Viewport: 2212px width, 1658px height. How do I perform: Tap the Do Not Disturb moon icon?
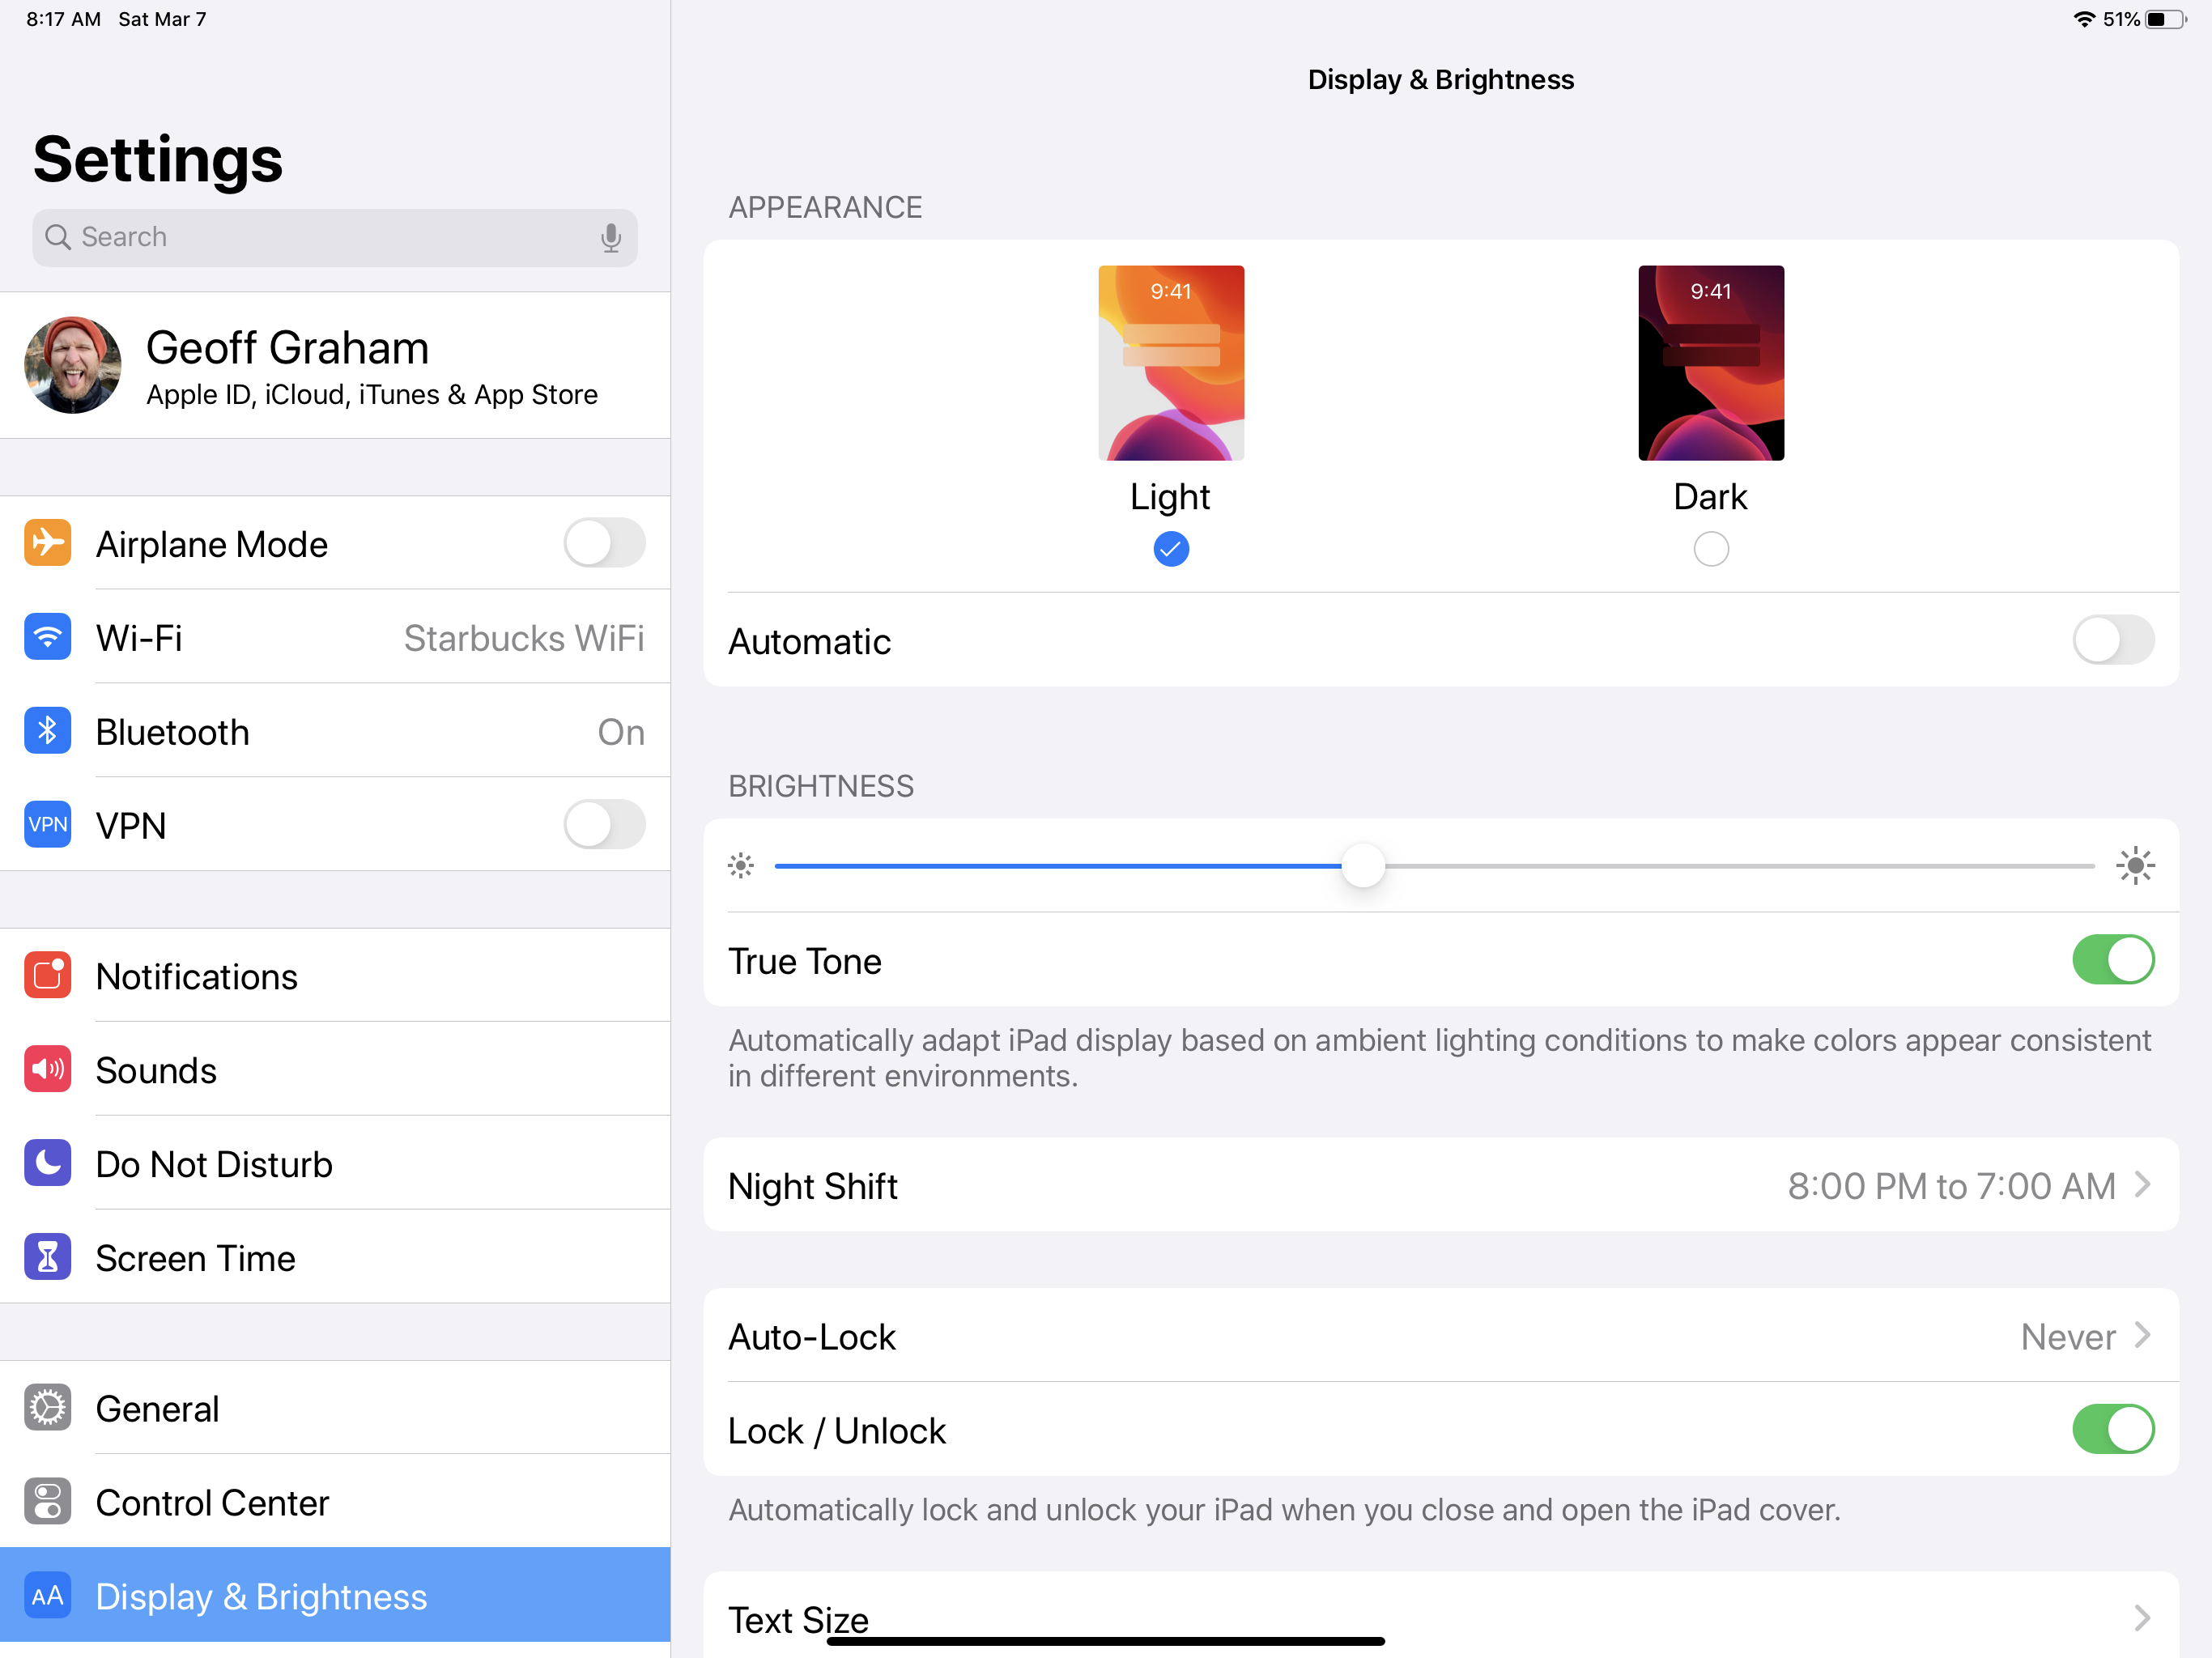point(47,1163)
